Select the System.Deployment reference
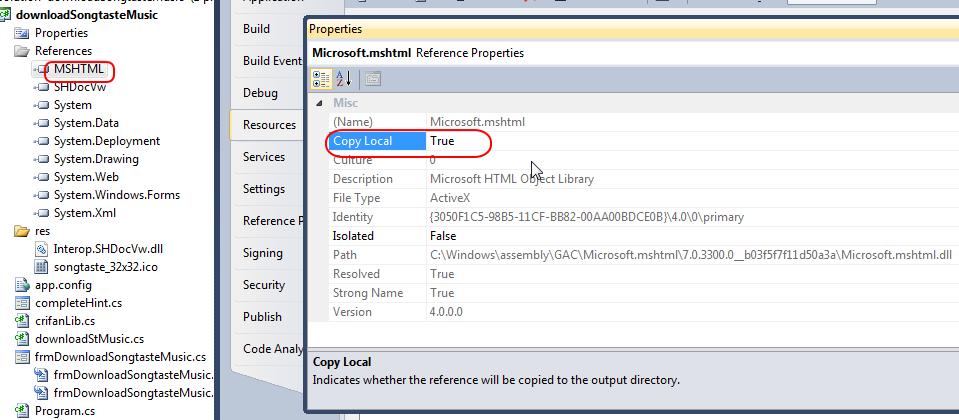This screenshot has width=959, height=420. coord(106,141)
